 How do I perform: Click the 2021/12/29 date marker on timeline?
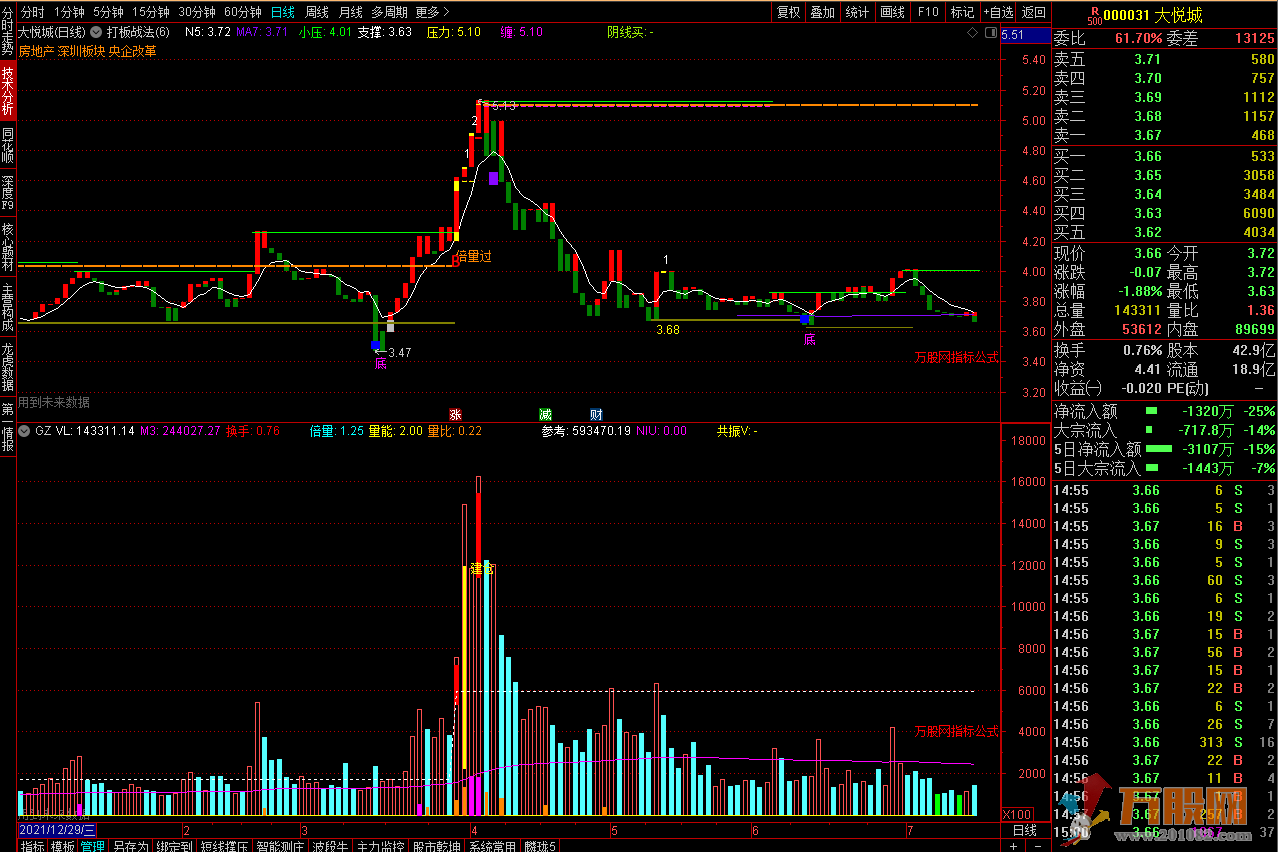coord(58,830)
